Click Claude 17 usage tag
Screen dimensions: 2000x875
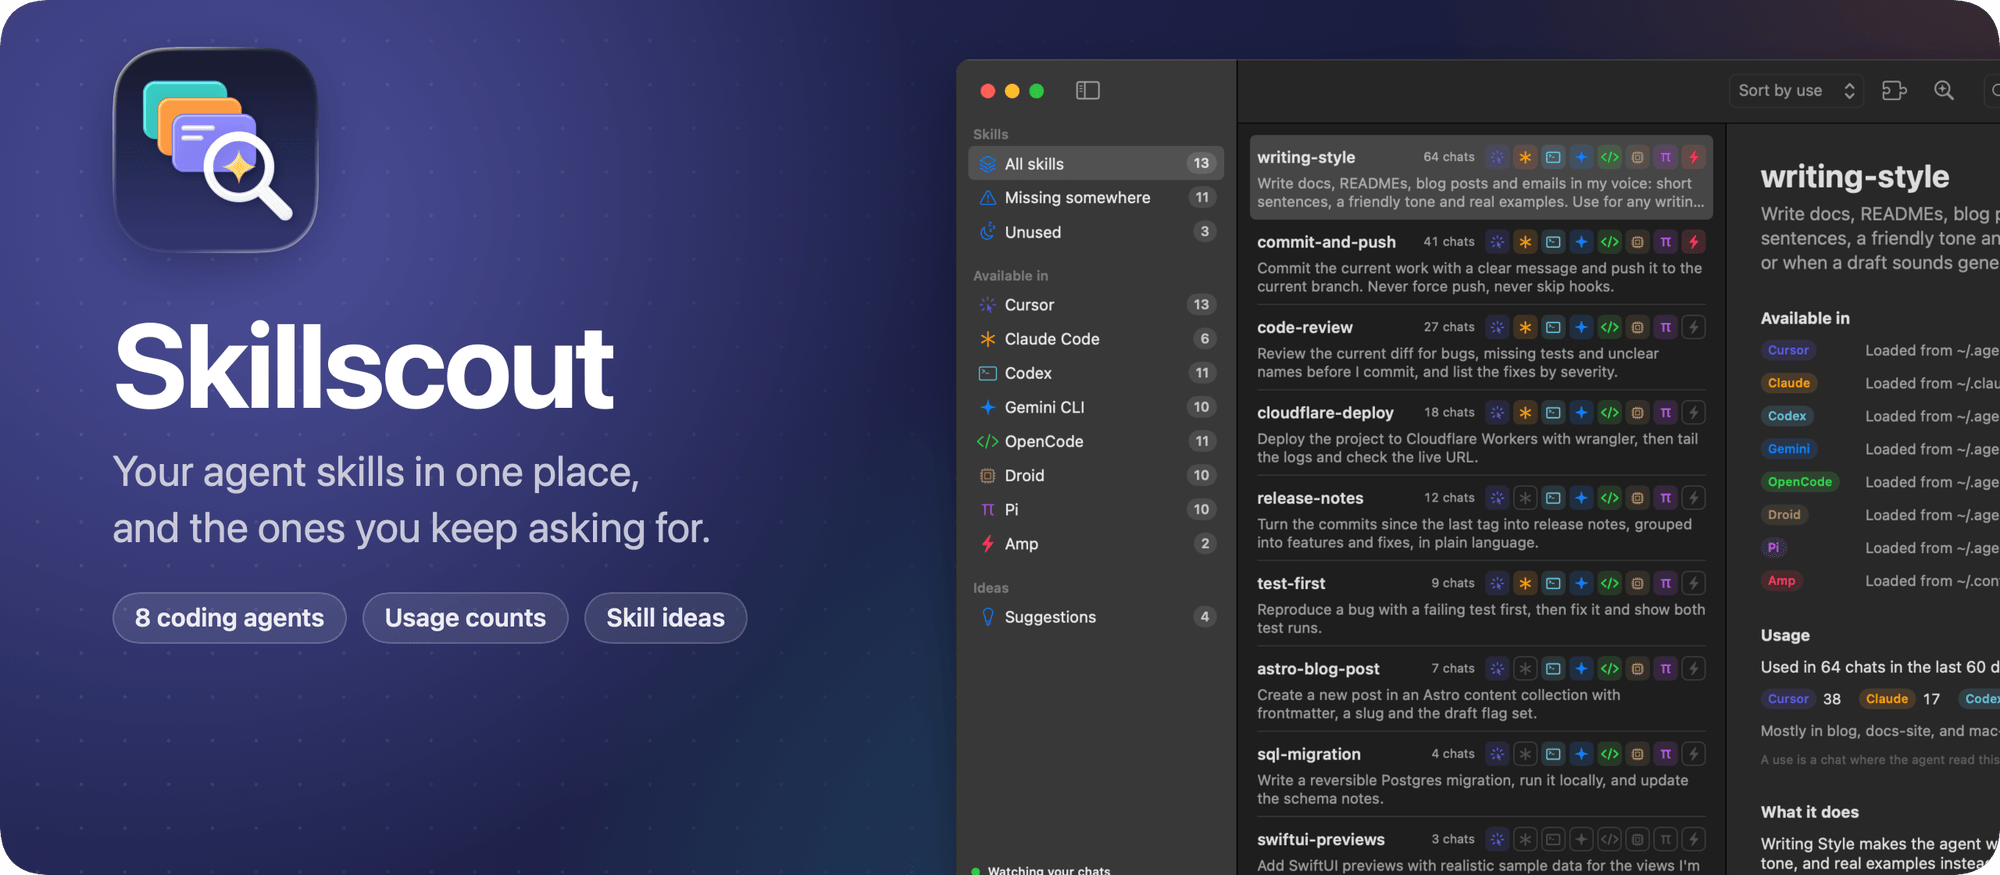[x=1900, y=699]
